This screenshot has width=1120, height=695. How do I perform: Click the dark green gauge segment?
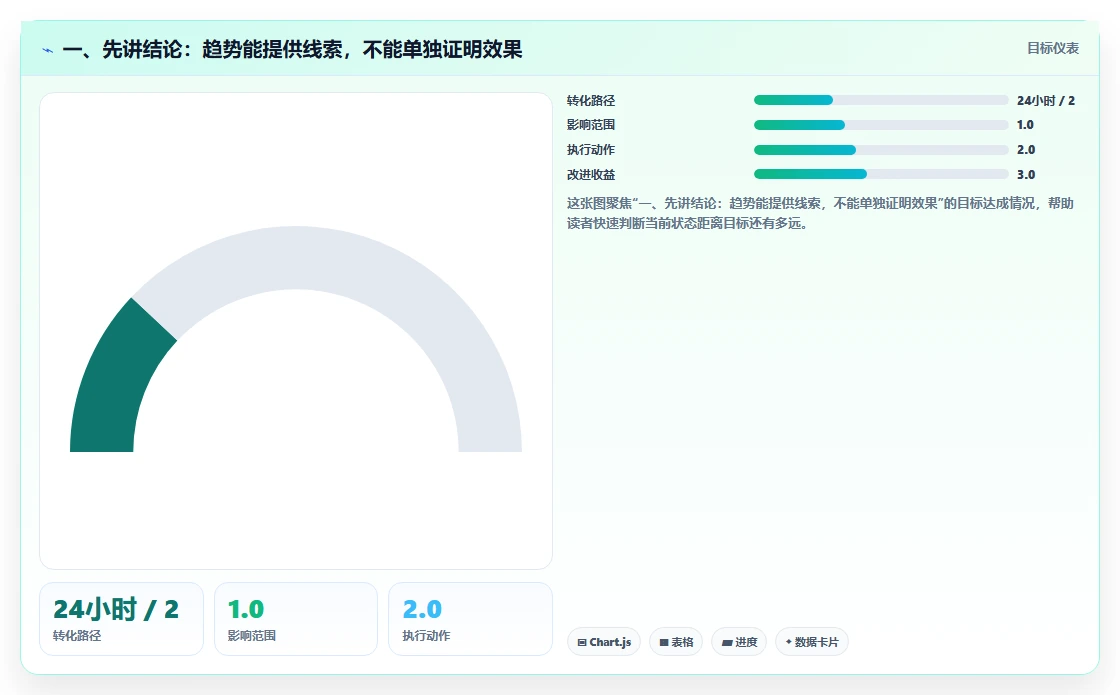(x=114, y=382)
